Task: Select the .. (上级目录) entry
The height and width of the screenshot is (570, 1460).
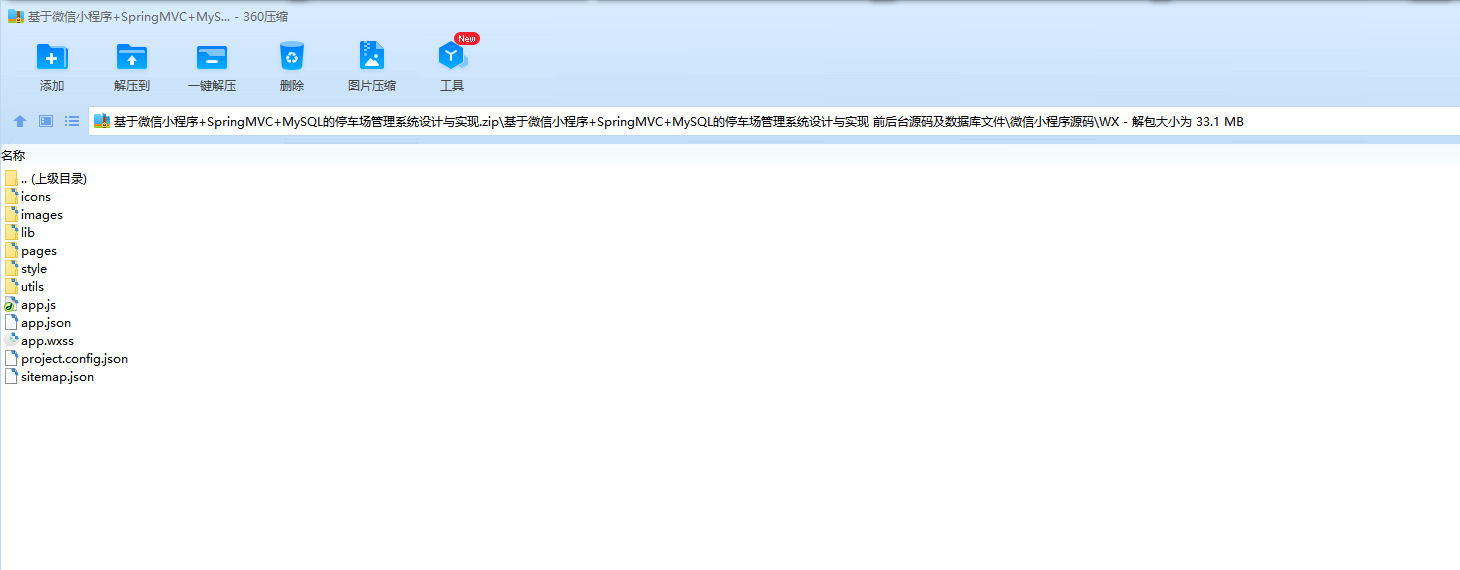Action: pyautogui.click(x=54, y=179)
